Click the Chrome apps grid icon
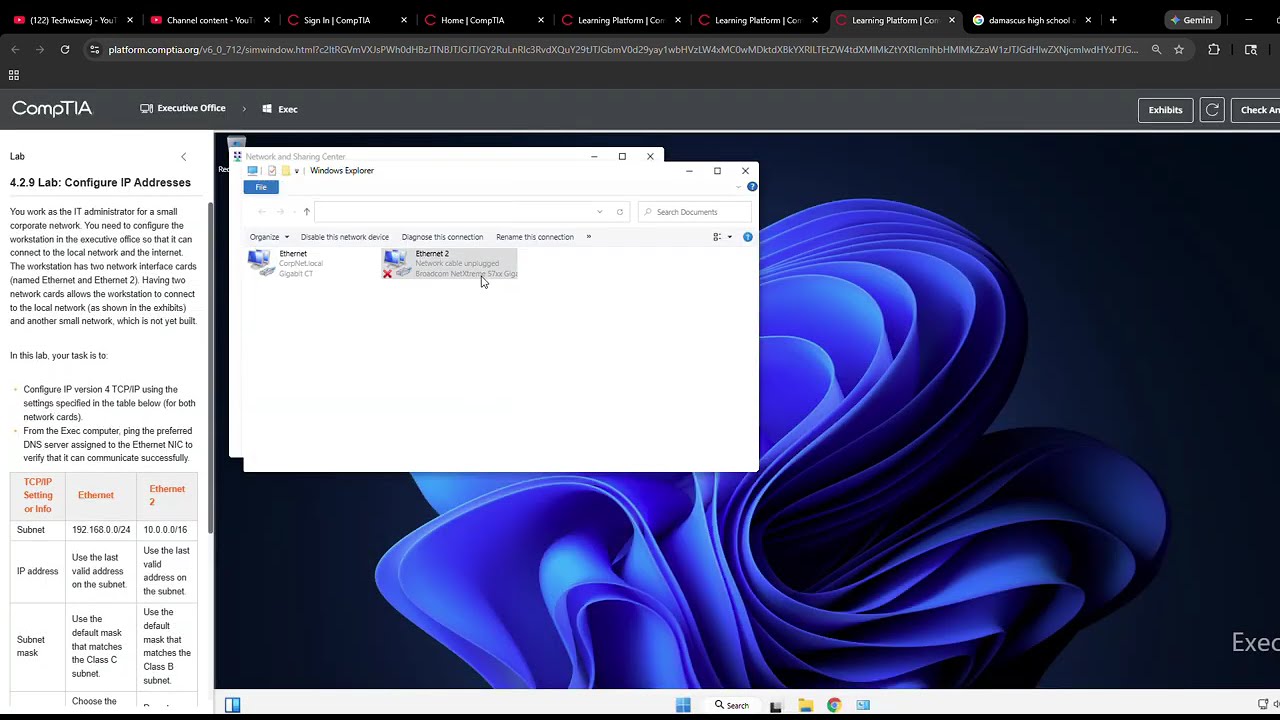Viewport: 1280px width, 720px height. 14,75
